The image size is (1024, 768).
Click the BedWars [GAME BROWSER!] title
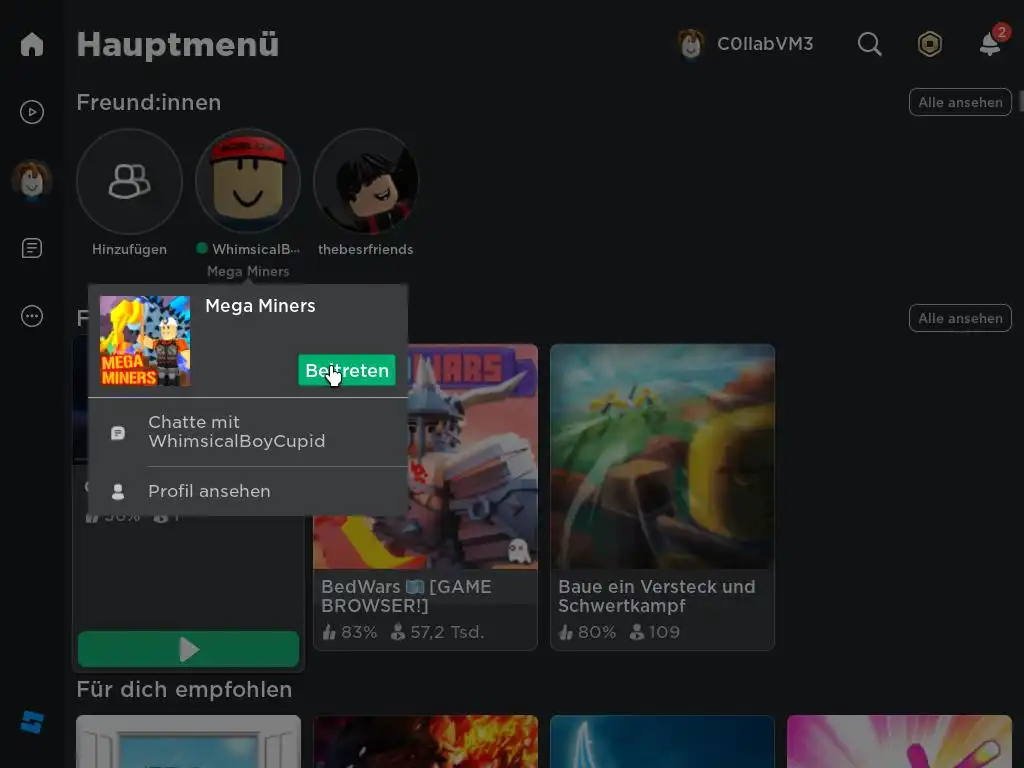pyautogui.click(x=406, y=596)
